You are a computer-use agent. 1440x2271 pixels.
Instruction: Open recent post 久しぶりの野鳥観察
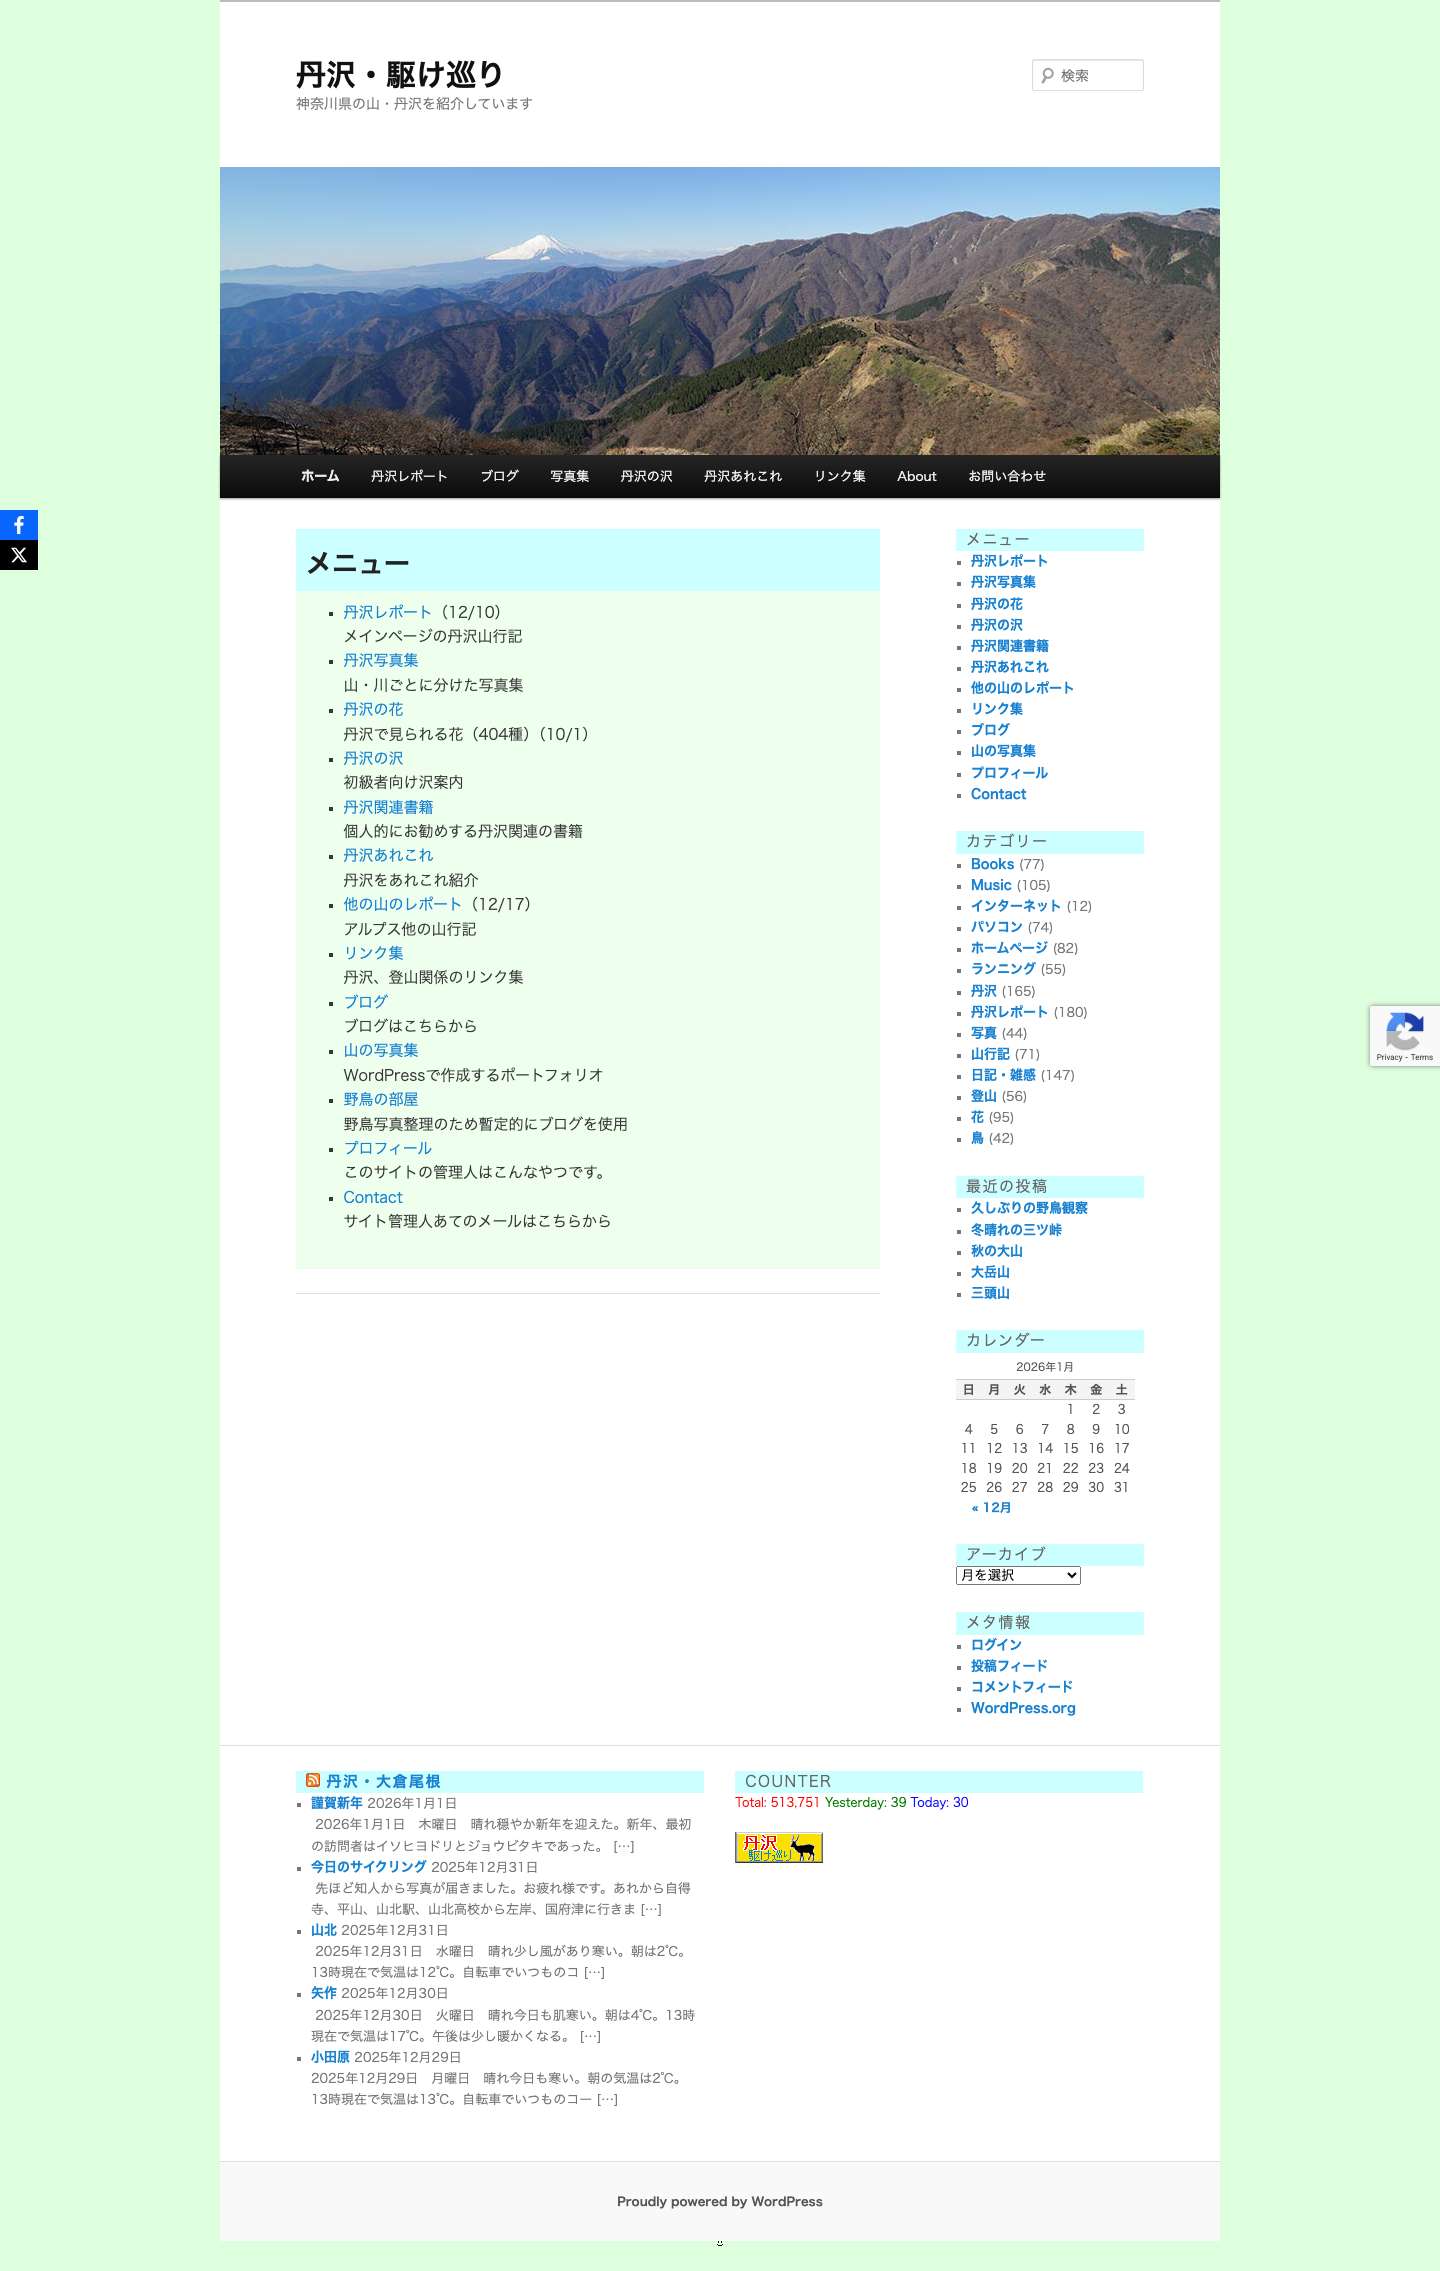click(1029, 1208)
